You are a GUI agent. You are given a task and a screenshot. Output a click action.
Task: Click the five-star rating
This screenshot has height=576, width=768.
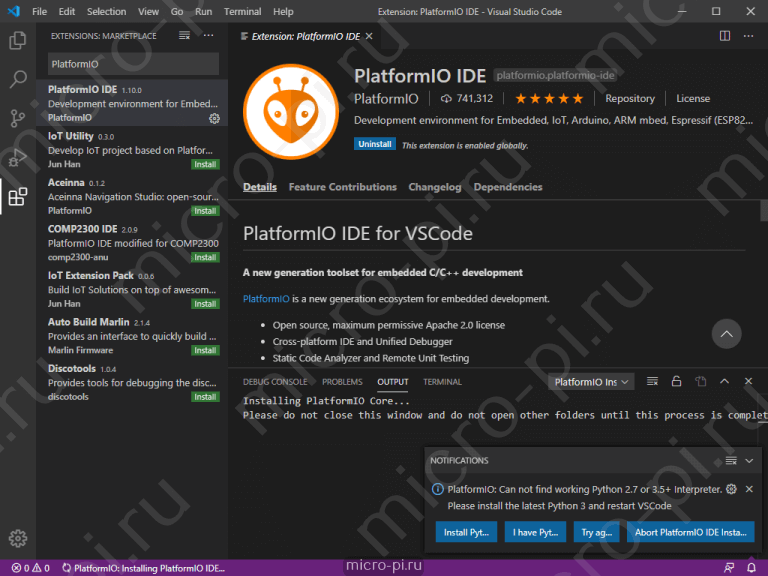click(549, 98)
